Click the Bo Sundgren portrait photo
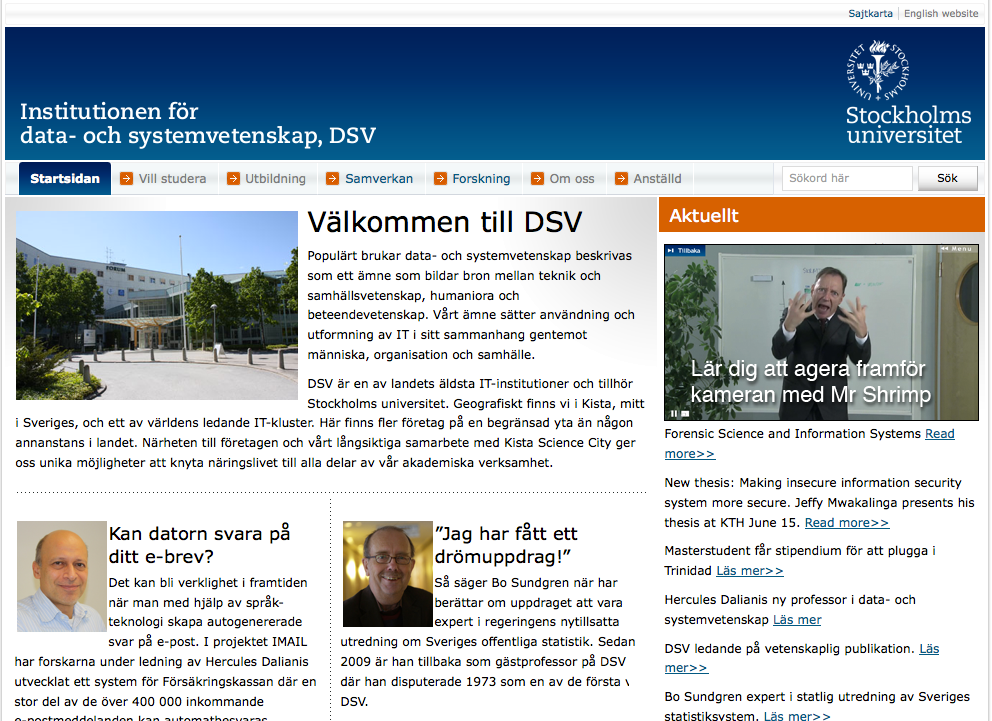The height and width of the screenshot is (721, 992). tap(387, 574)
